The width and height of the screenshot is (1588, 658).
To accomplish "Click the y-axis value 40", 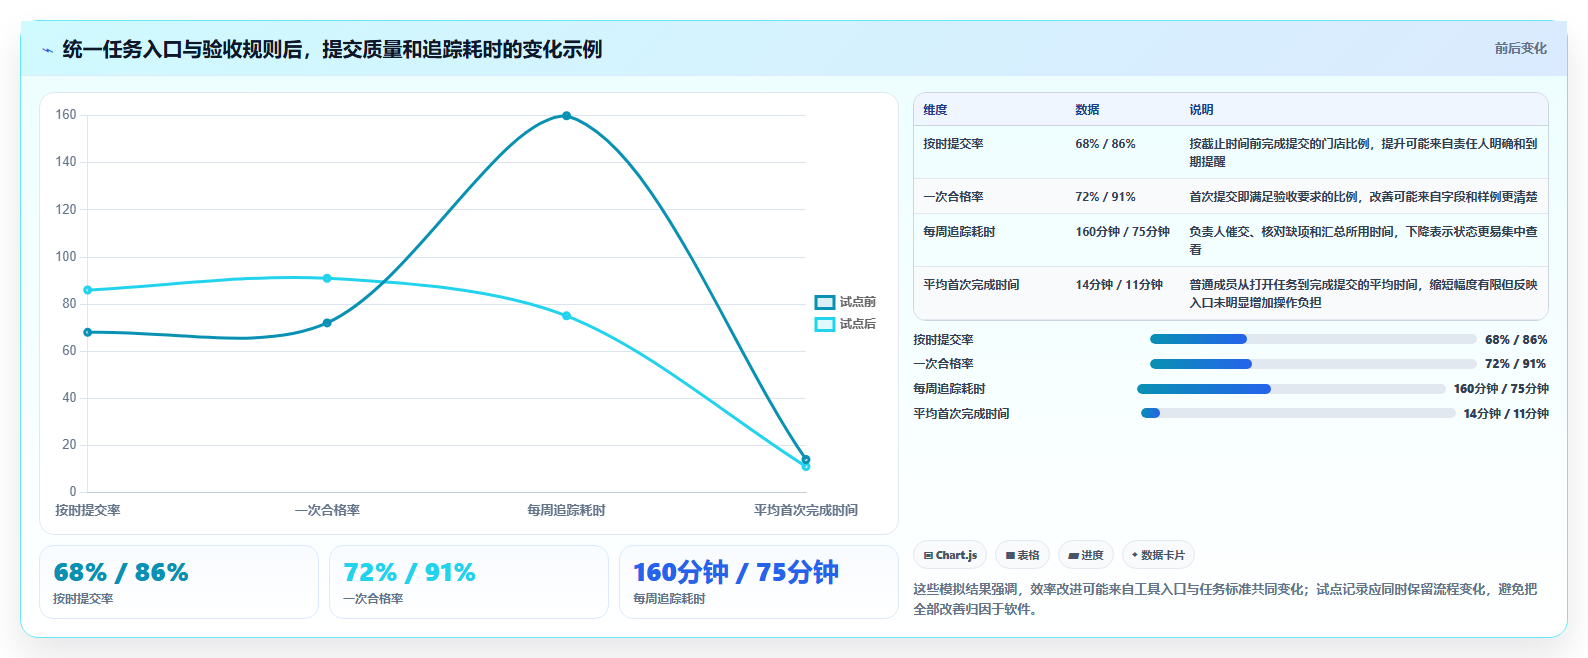I will (69, 398).
